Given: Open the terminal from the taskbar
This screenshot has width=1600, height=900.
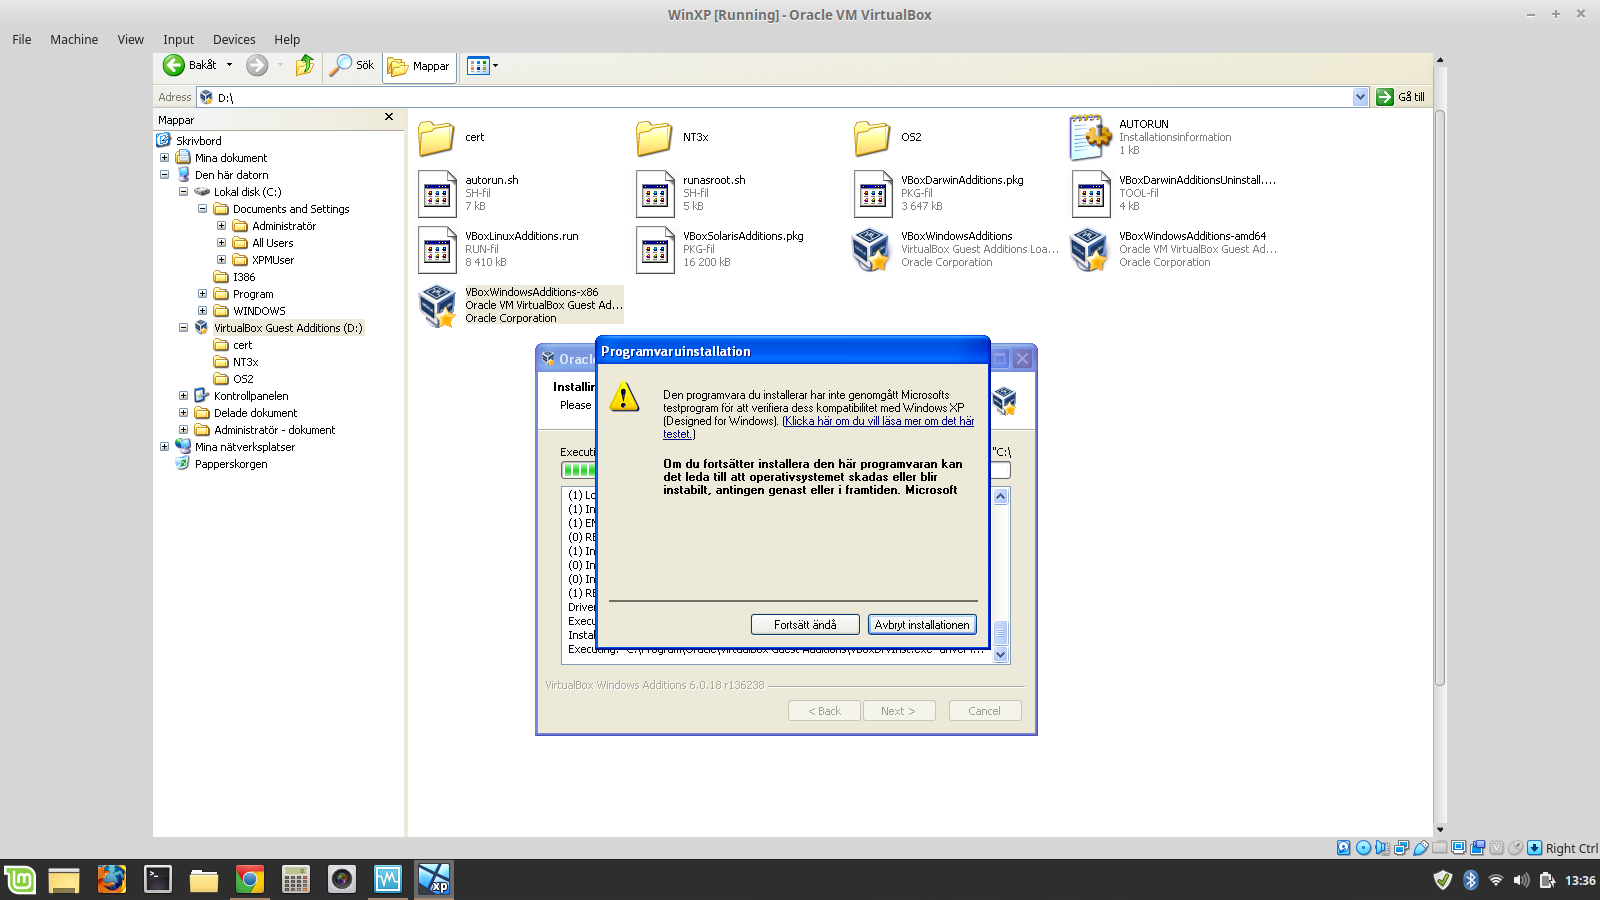Looking at the screenshot, I should coord(158,880).
